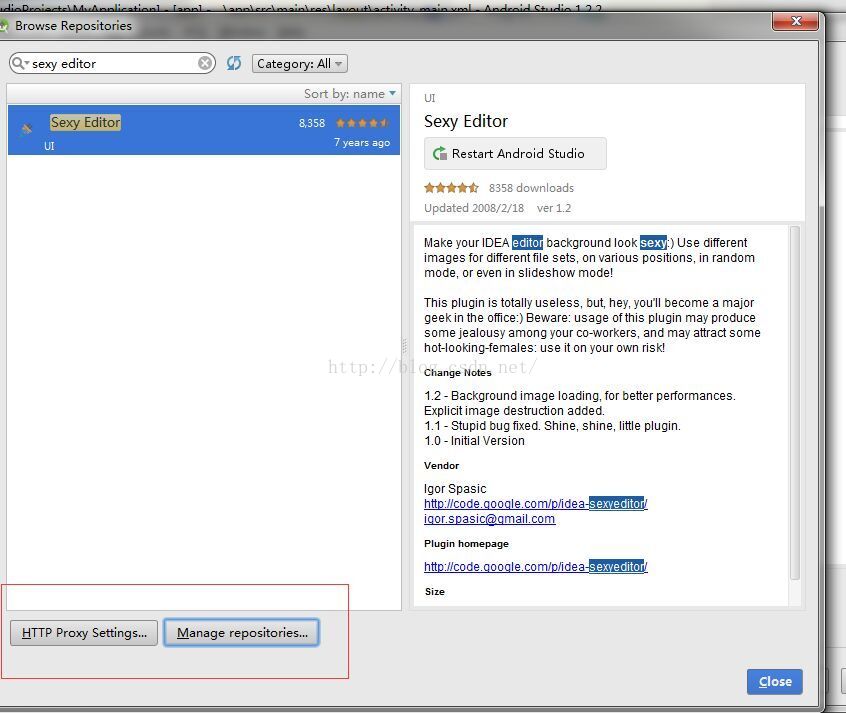Change sorting via the Sort by: name dropdown
This screenshot has width=846, height=713.
pyautogui.click(x=350, y=93)
